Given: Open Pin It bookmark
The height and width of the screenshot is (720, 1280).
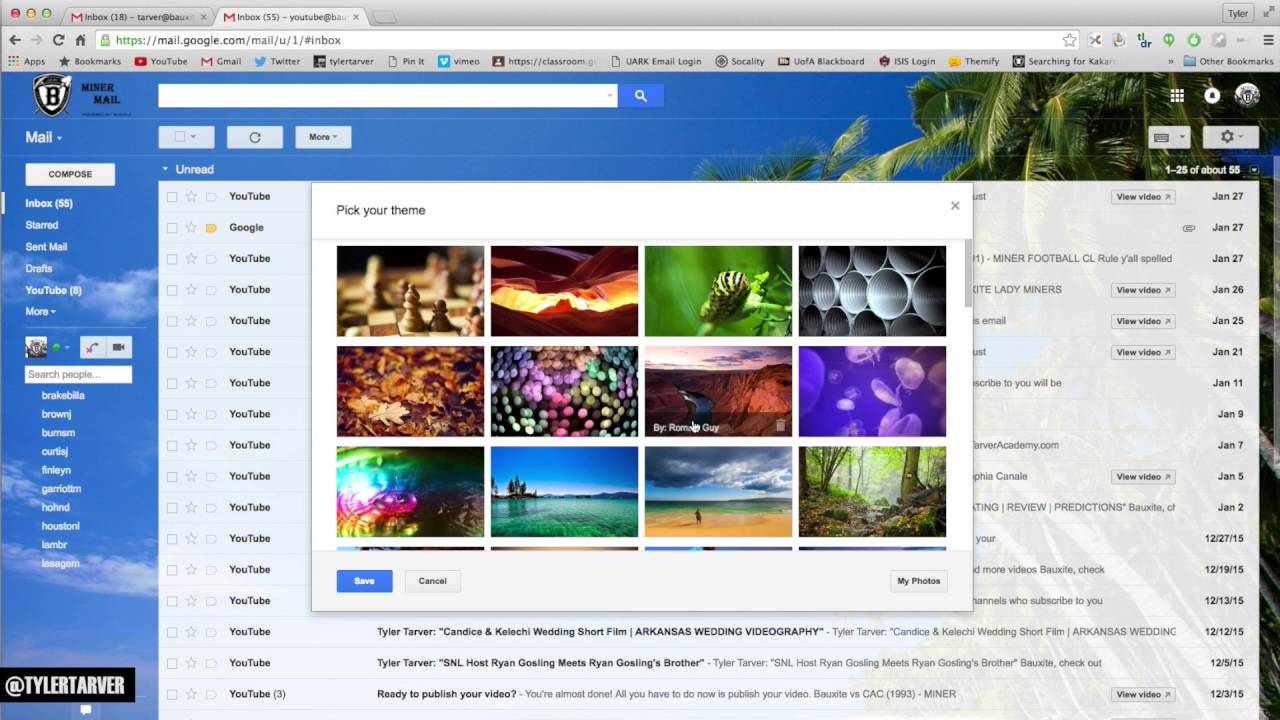Looking at the screenshot, I should [405, 61].
